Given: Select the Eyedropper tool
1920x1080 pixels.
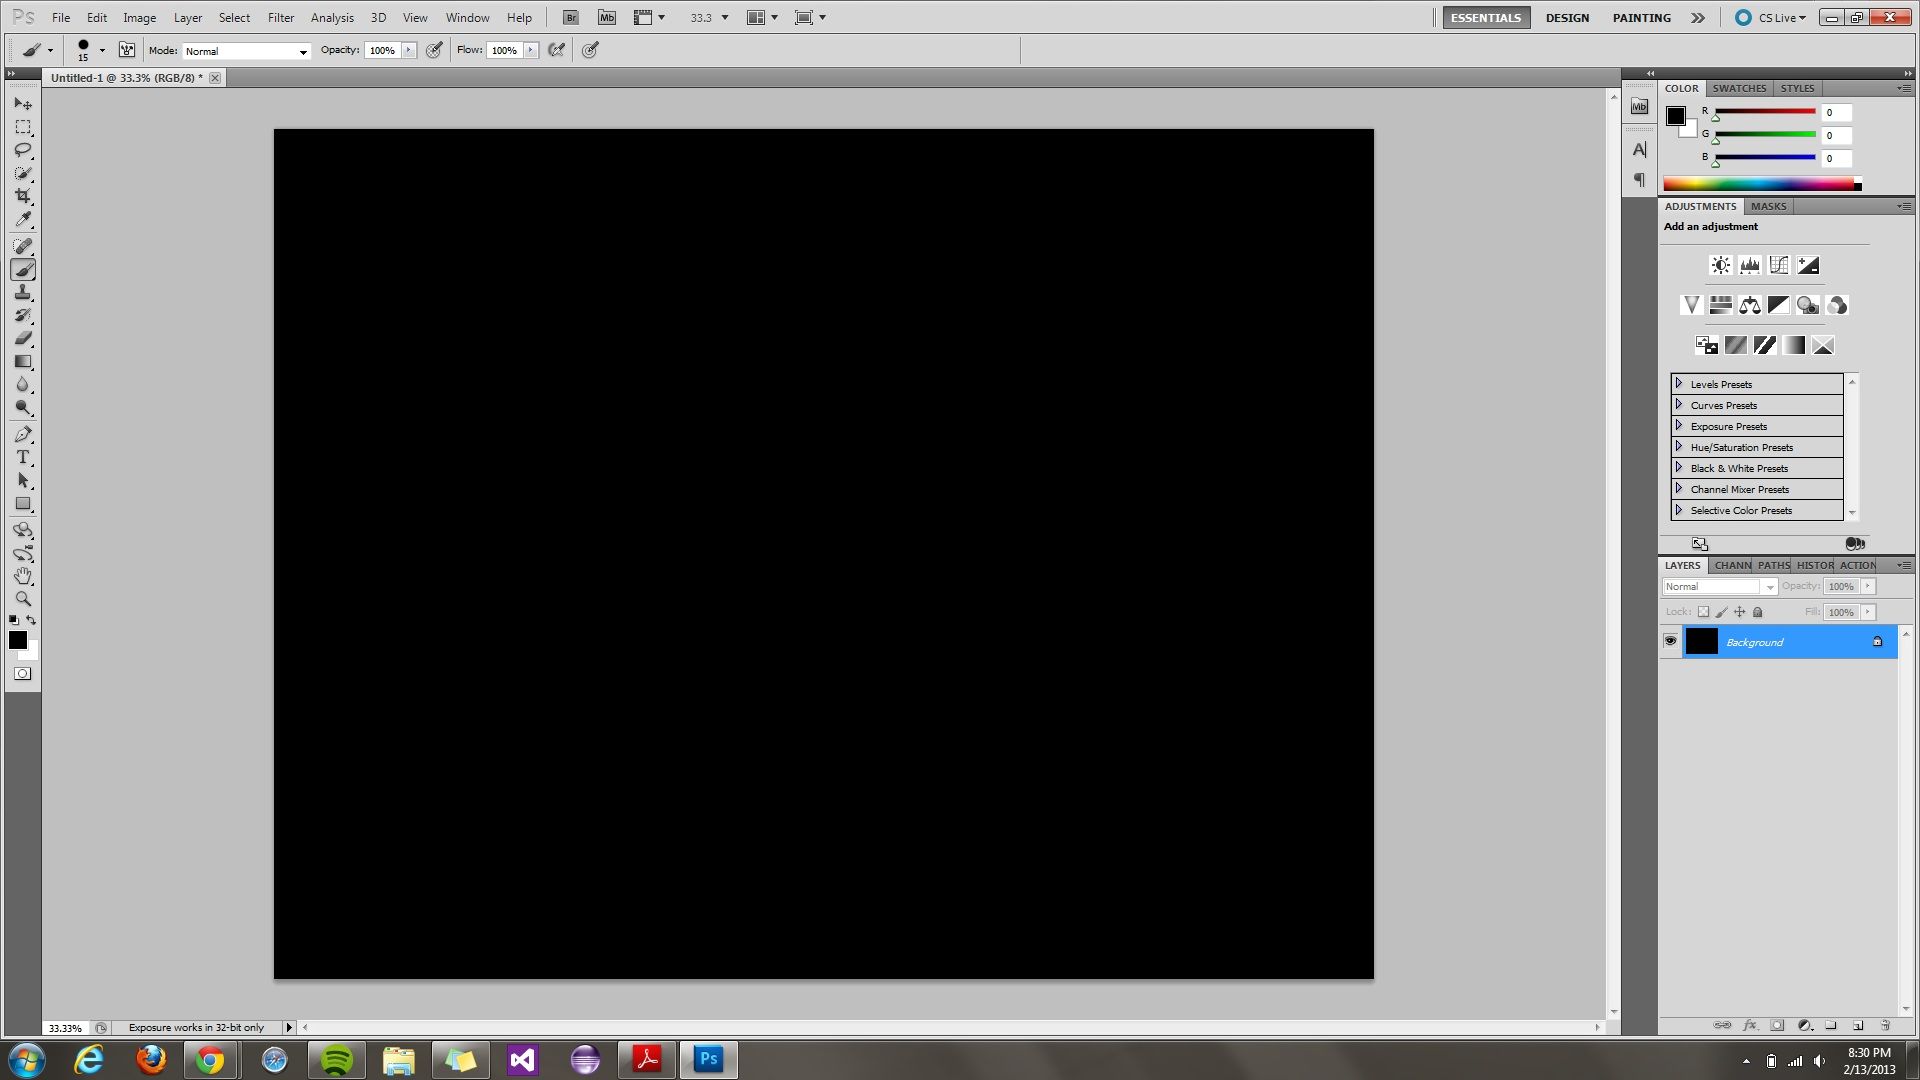Looking at the screenshot, I should click(23, 219).
